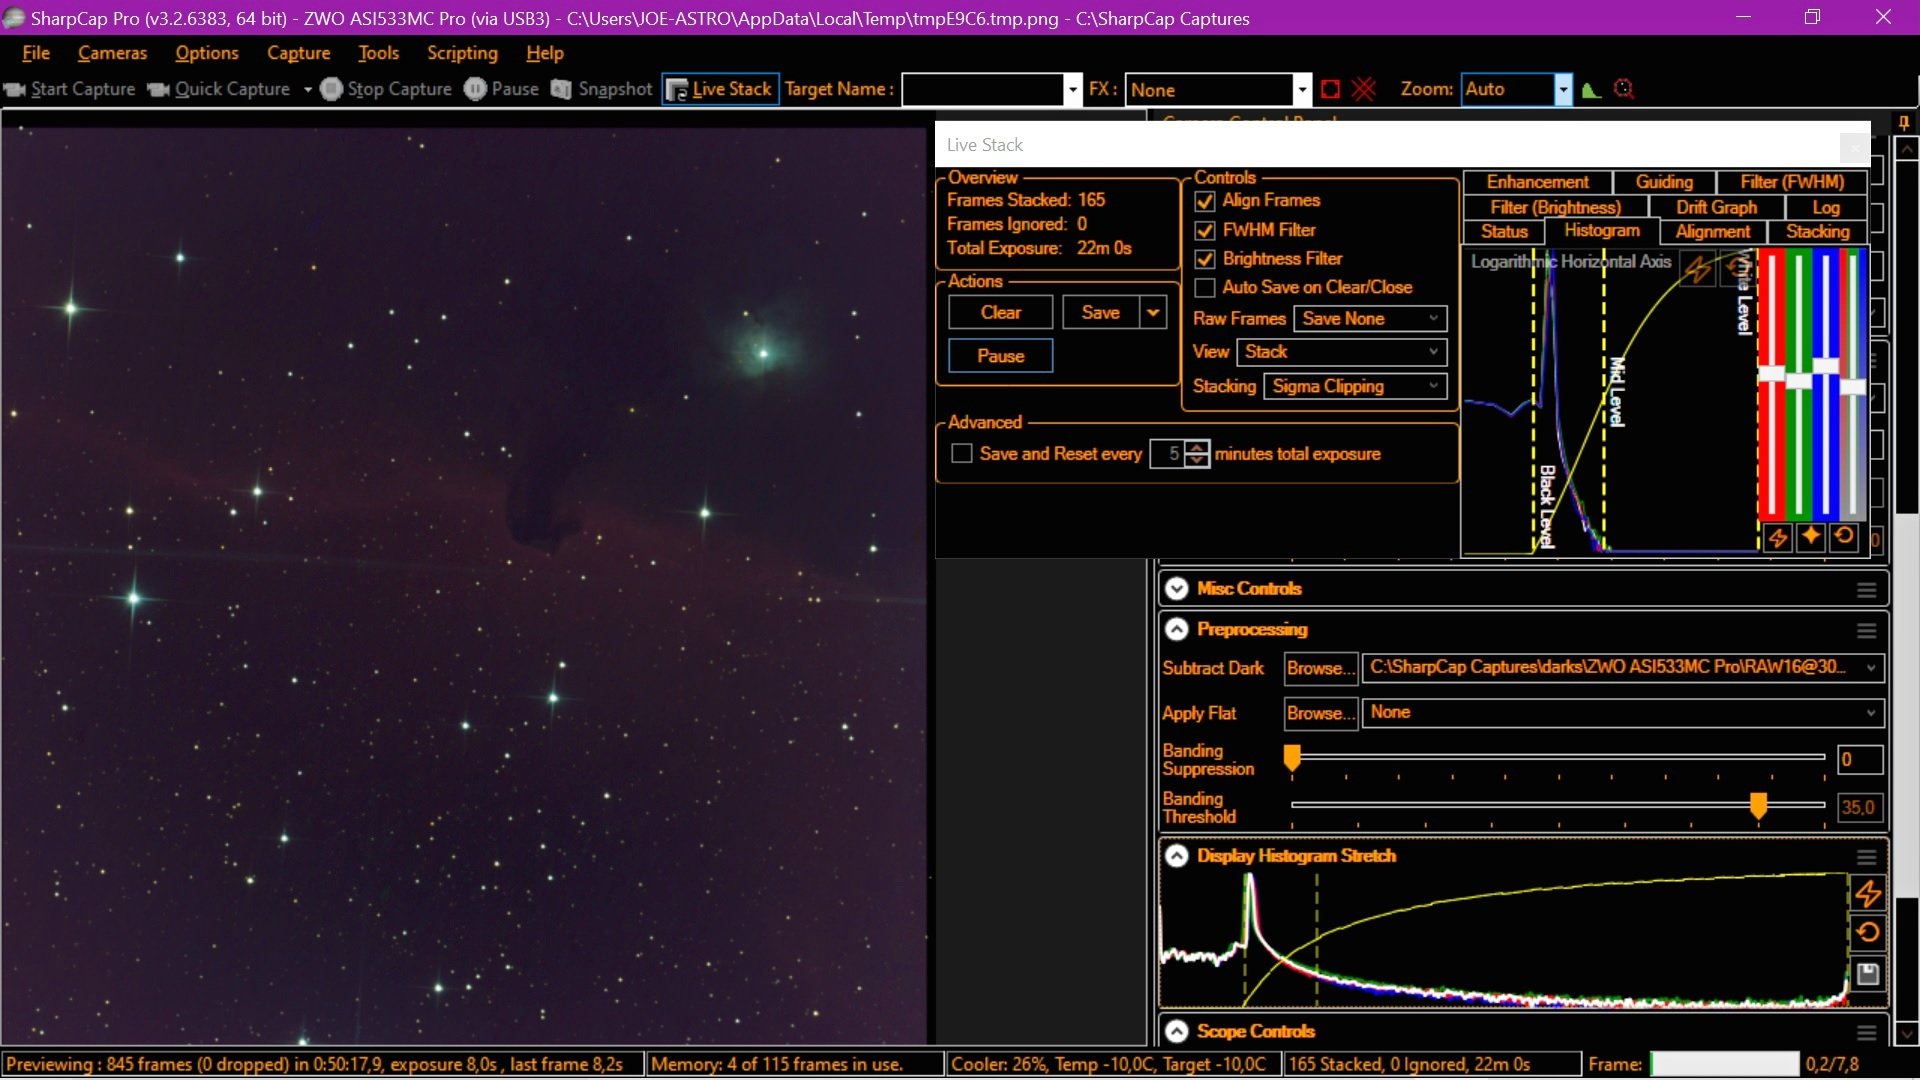Reset the display histogram stretch
The width and height of the screenshot is (1920, 1080).
(x=1868, y=933)
